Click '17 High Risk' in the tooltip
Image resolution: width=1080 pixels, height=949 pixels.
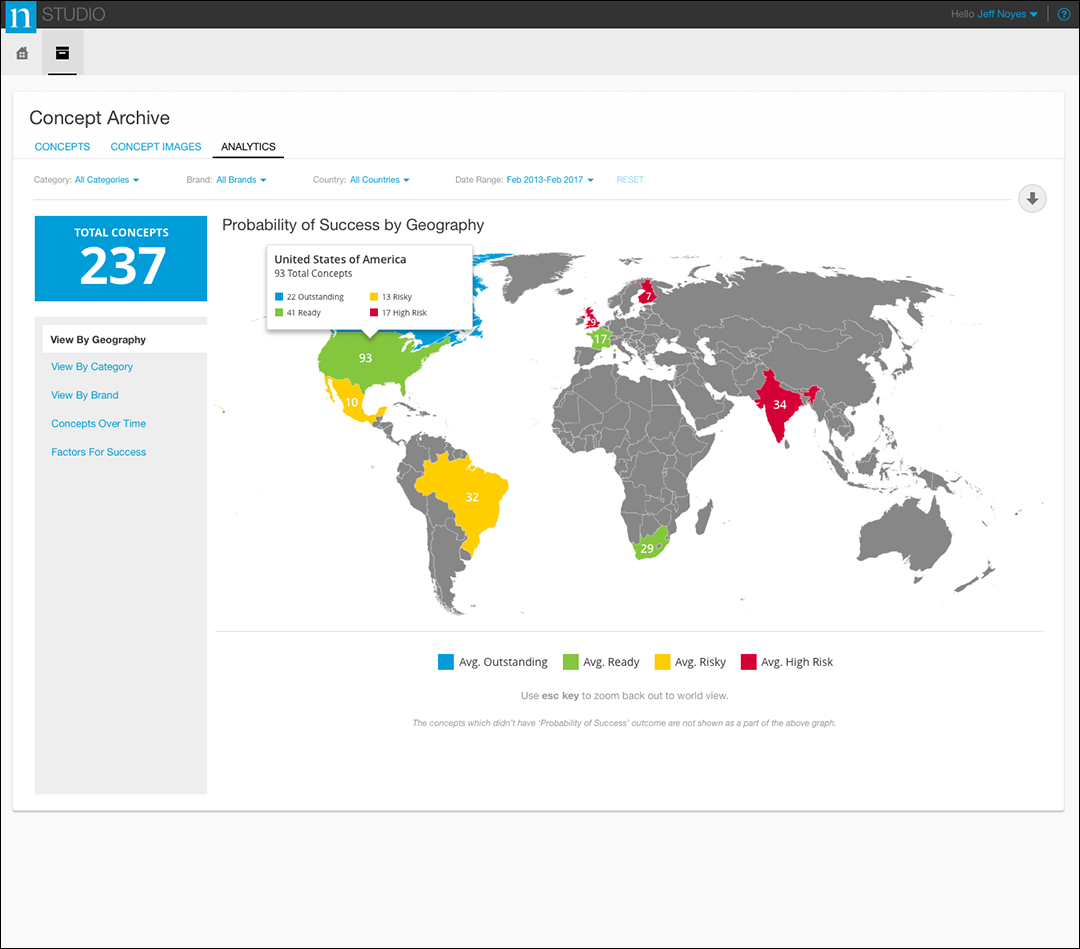[398, 313]
